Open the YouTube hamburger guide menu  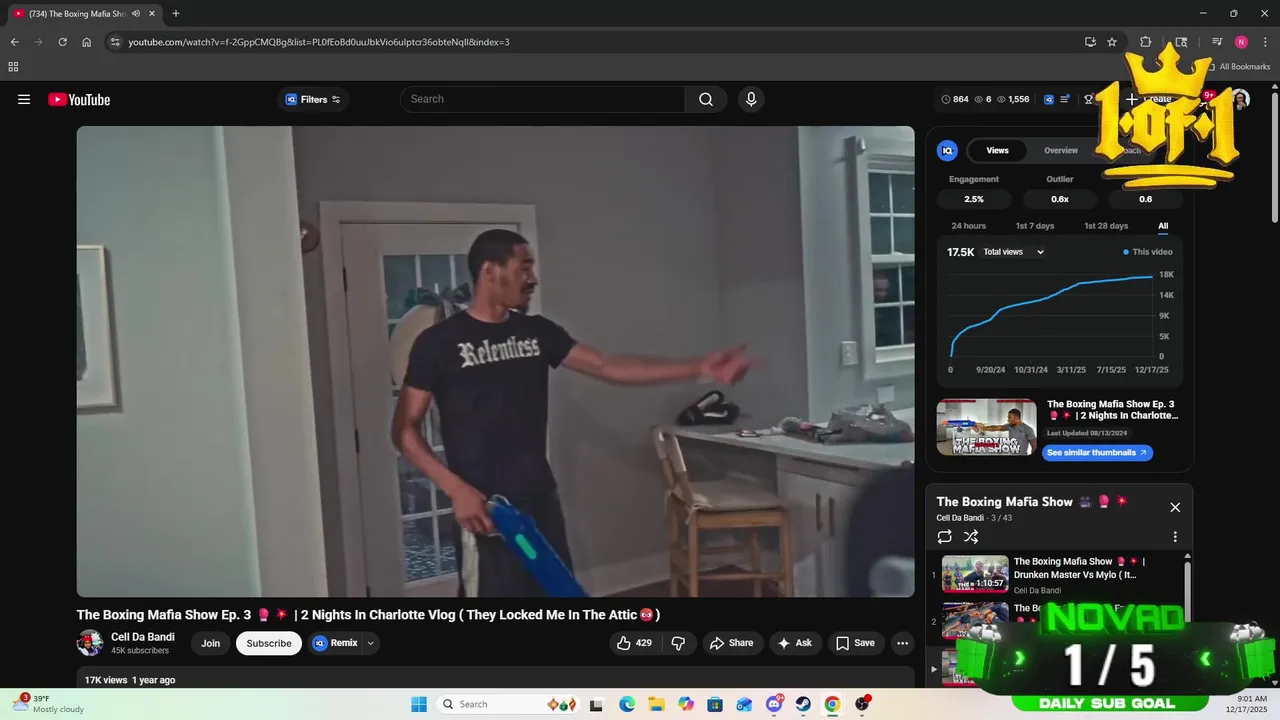(x=24, y=99)
